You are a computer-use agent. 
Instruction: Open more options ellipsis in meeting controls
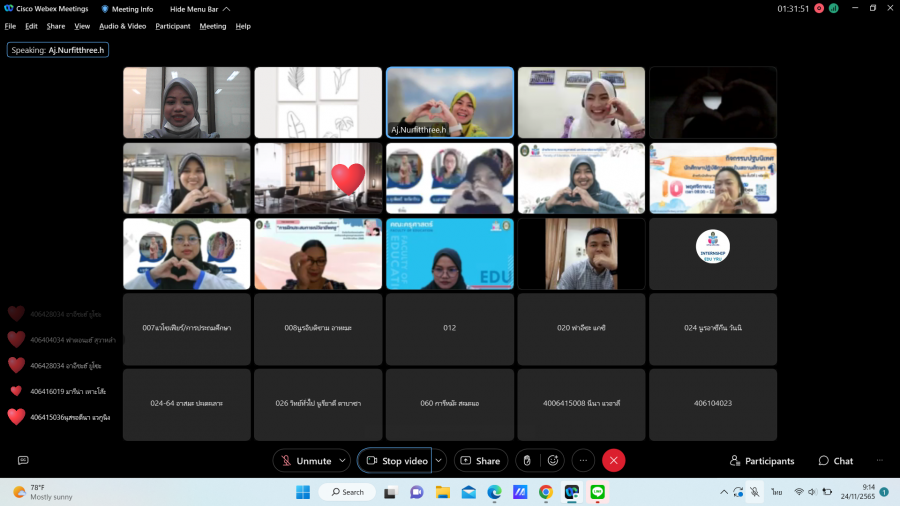pyautogui.click(x=583, y=461)
